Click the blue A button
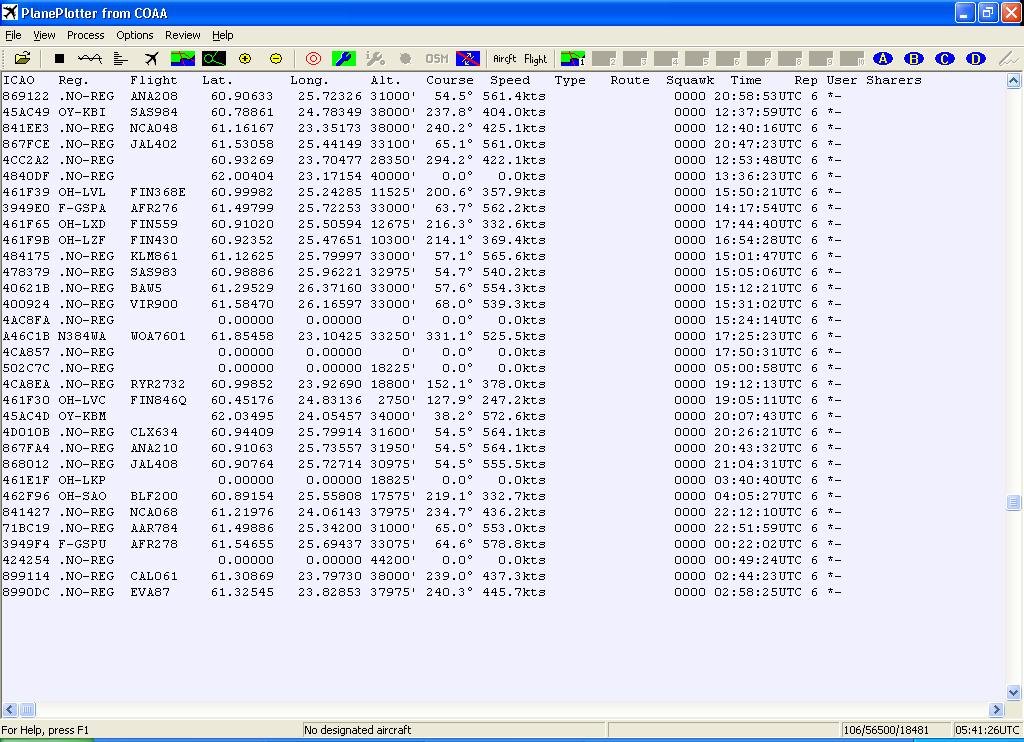Image resolution: width=1024 pixels, height=742 pixels. click(882, 59)
